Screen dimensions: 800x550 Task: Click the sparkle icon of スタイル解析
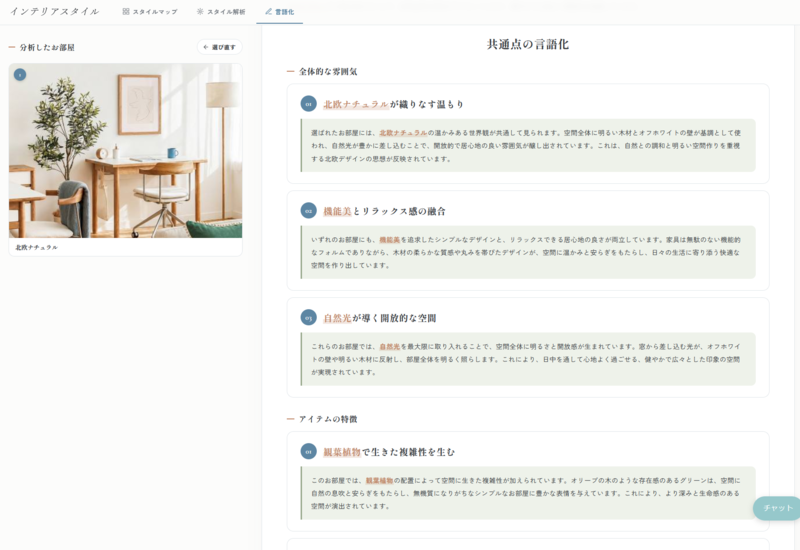tap(200, 11)
